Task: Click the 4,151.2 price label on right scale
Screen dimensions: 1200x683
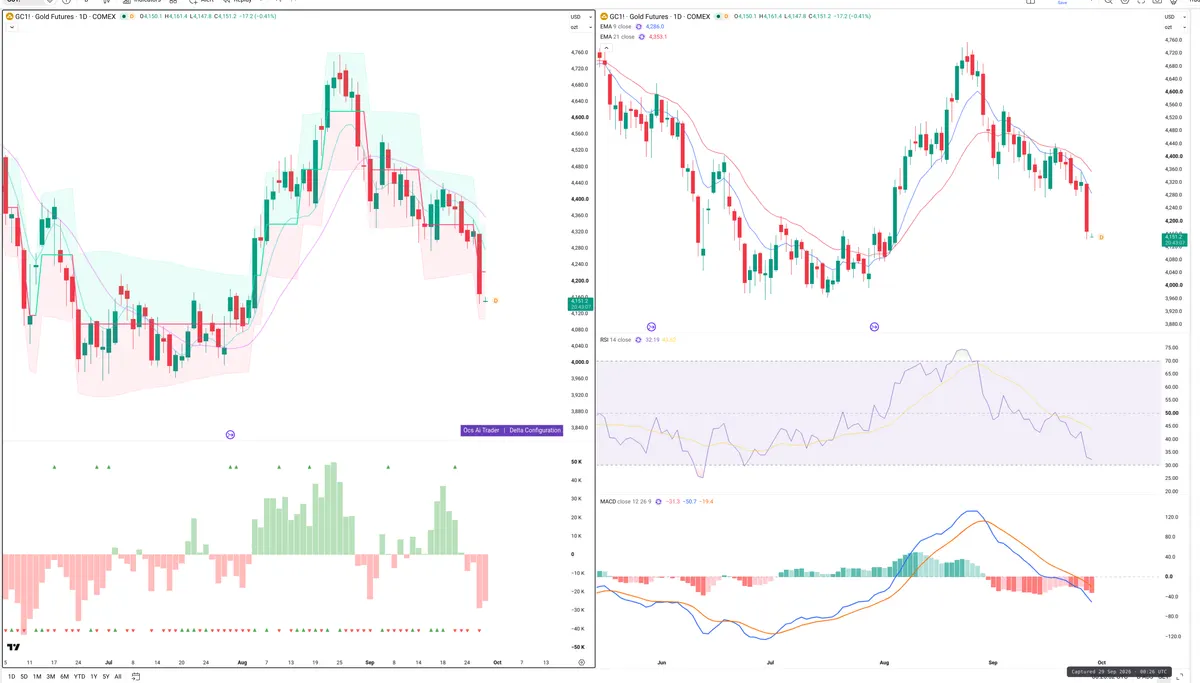Action: (x=1174, y=239)
